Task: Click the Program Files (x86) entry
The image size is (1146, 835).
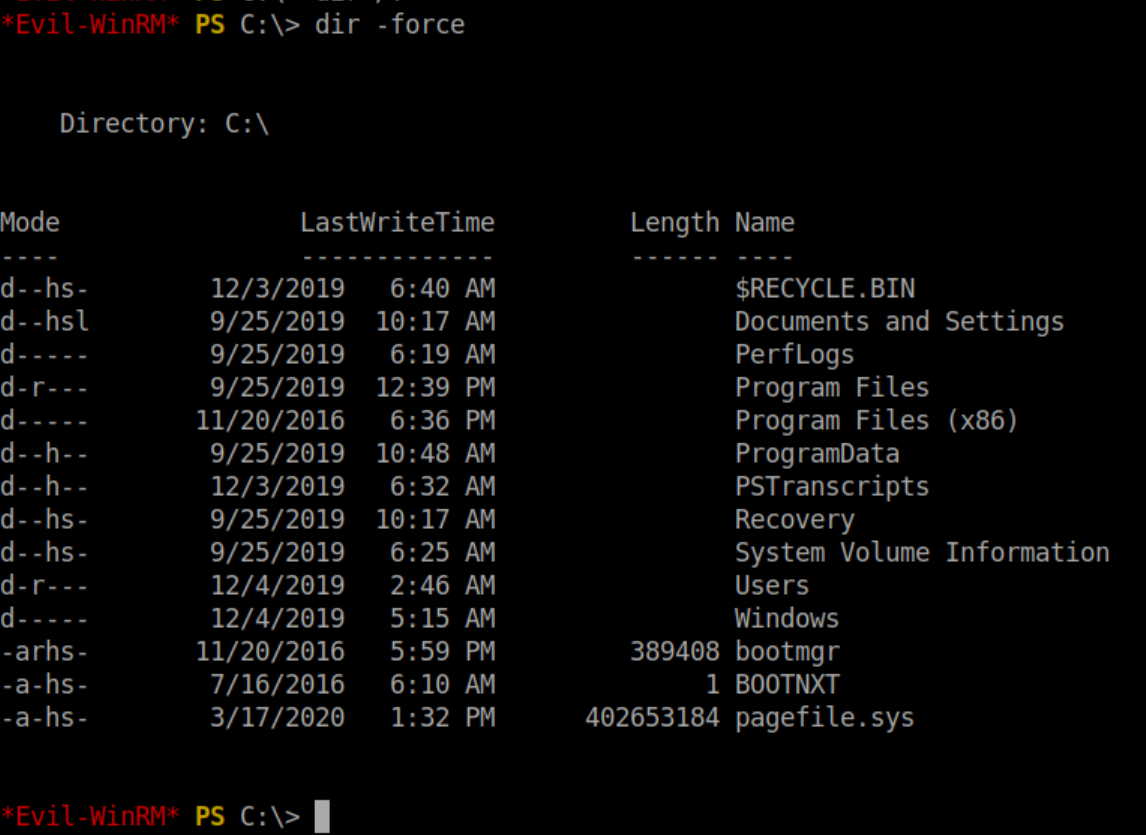Action: click(x=876, y=420)
